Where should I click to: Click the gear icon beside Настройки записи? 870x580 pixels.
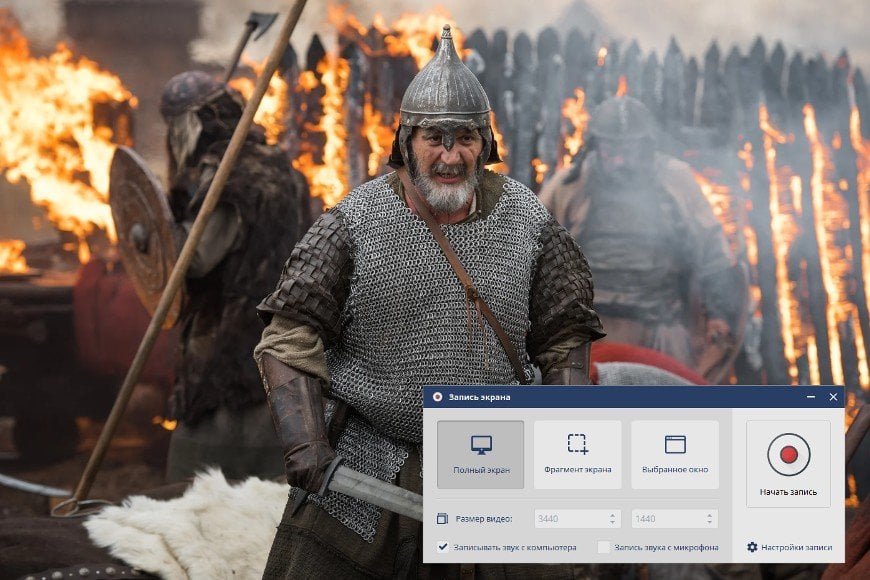[752, 547]
